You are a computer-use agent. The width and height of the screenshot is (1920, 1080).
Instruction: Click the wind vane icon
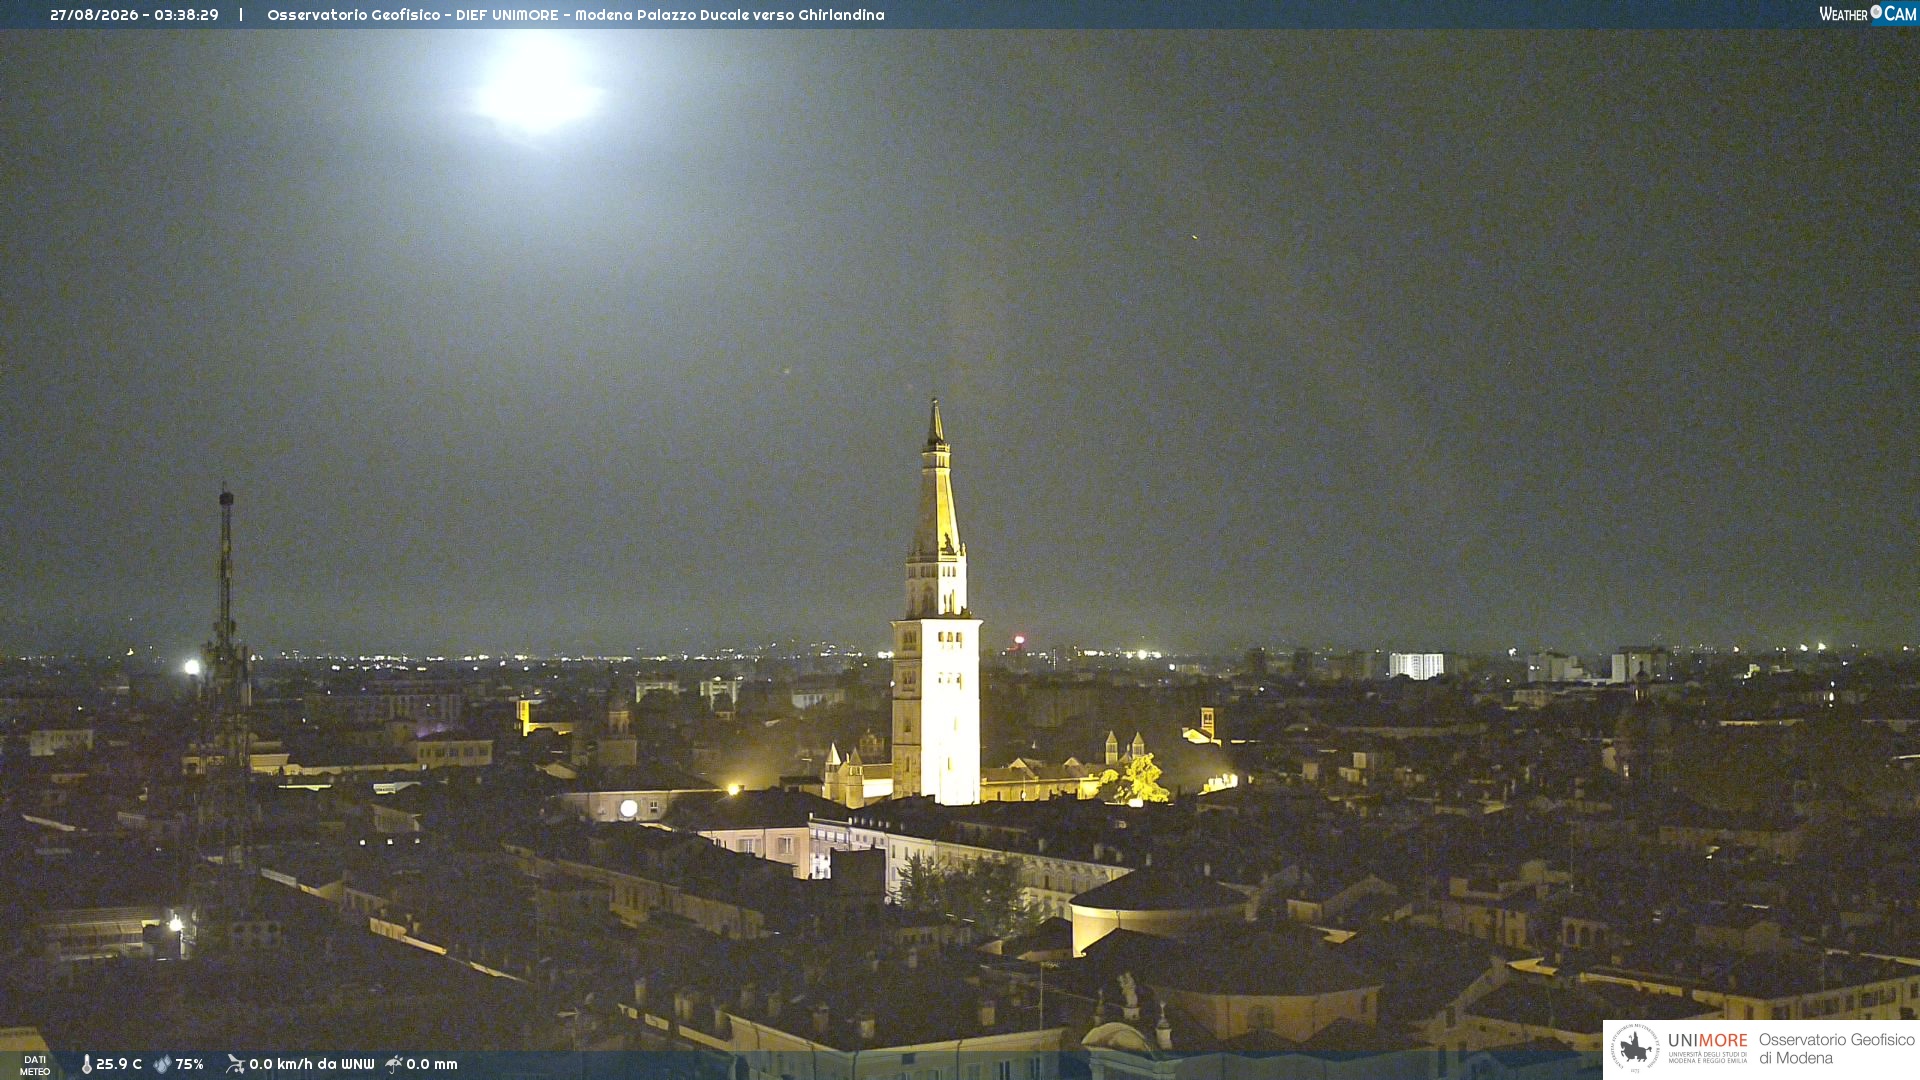(x=235, y=1064)
